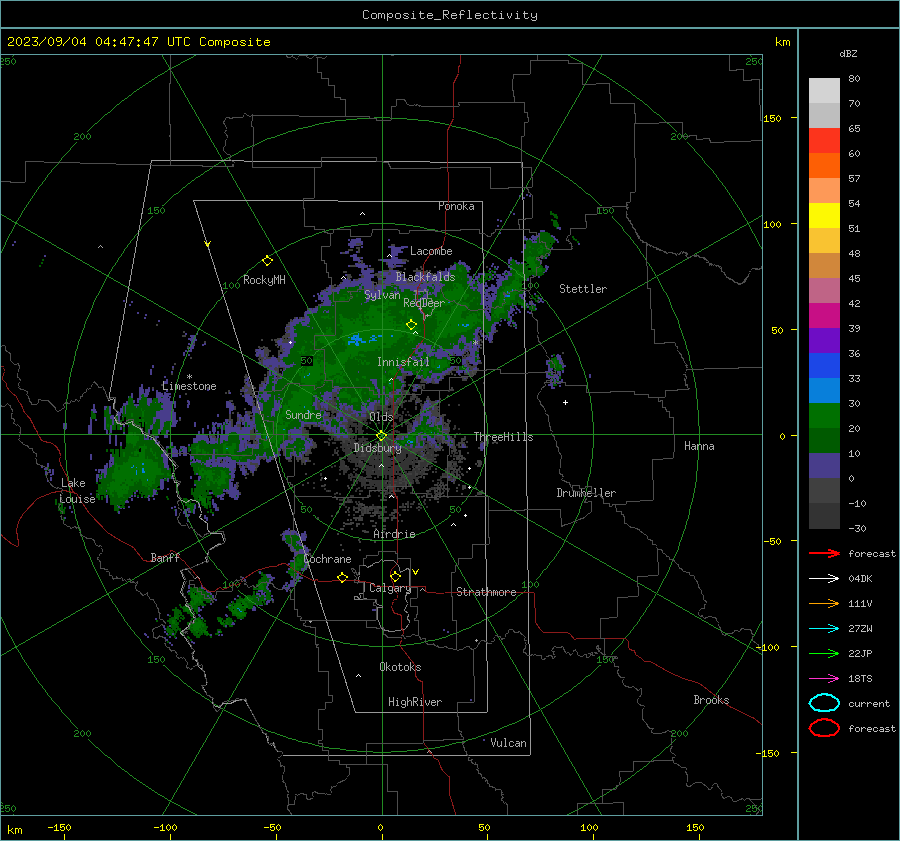Click the Ponoka town label
900x841 pixels.
click(456, 206)
